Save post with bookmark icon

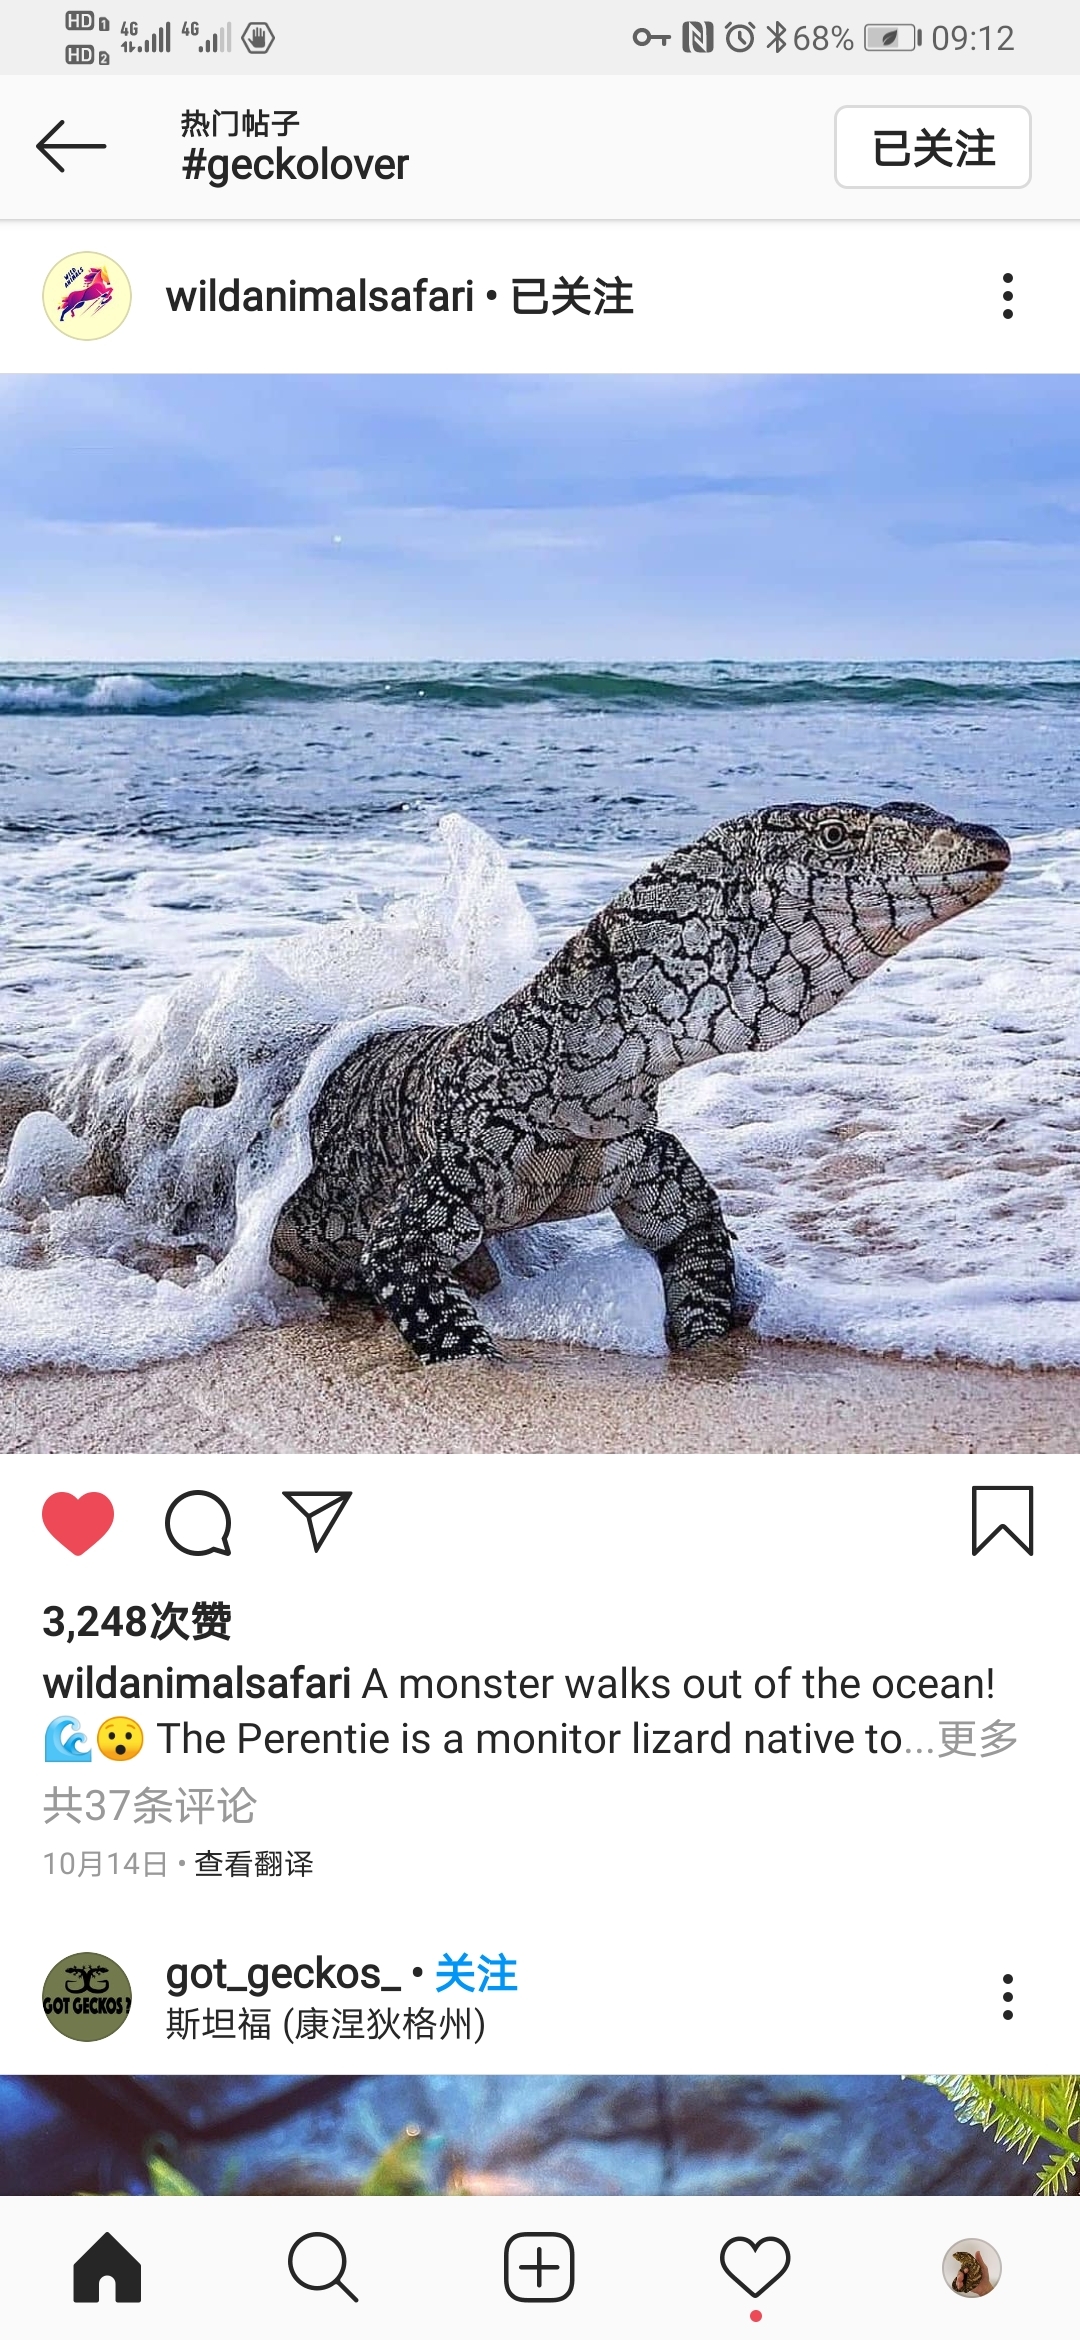click(x=1002, y=1521)
